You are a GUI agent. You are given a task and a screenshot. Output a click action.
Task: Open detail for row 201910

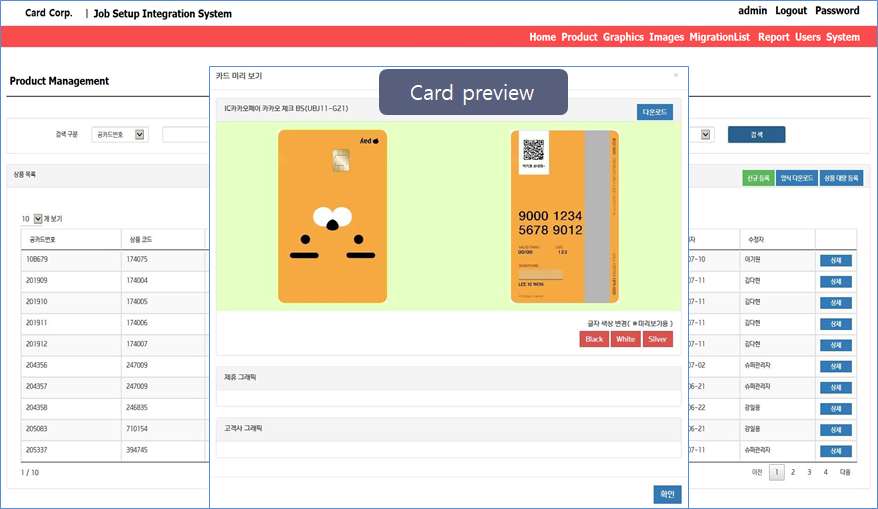[x=835, y=303]
